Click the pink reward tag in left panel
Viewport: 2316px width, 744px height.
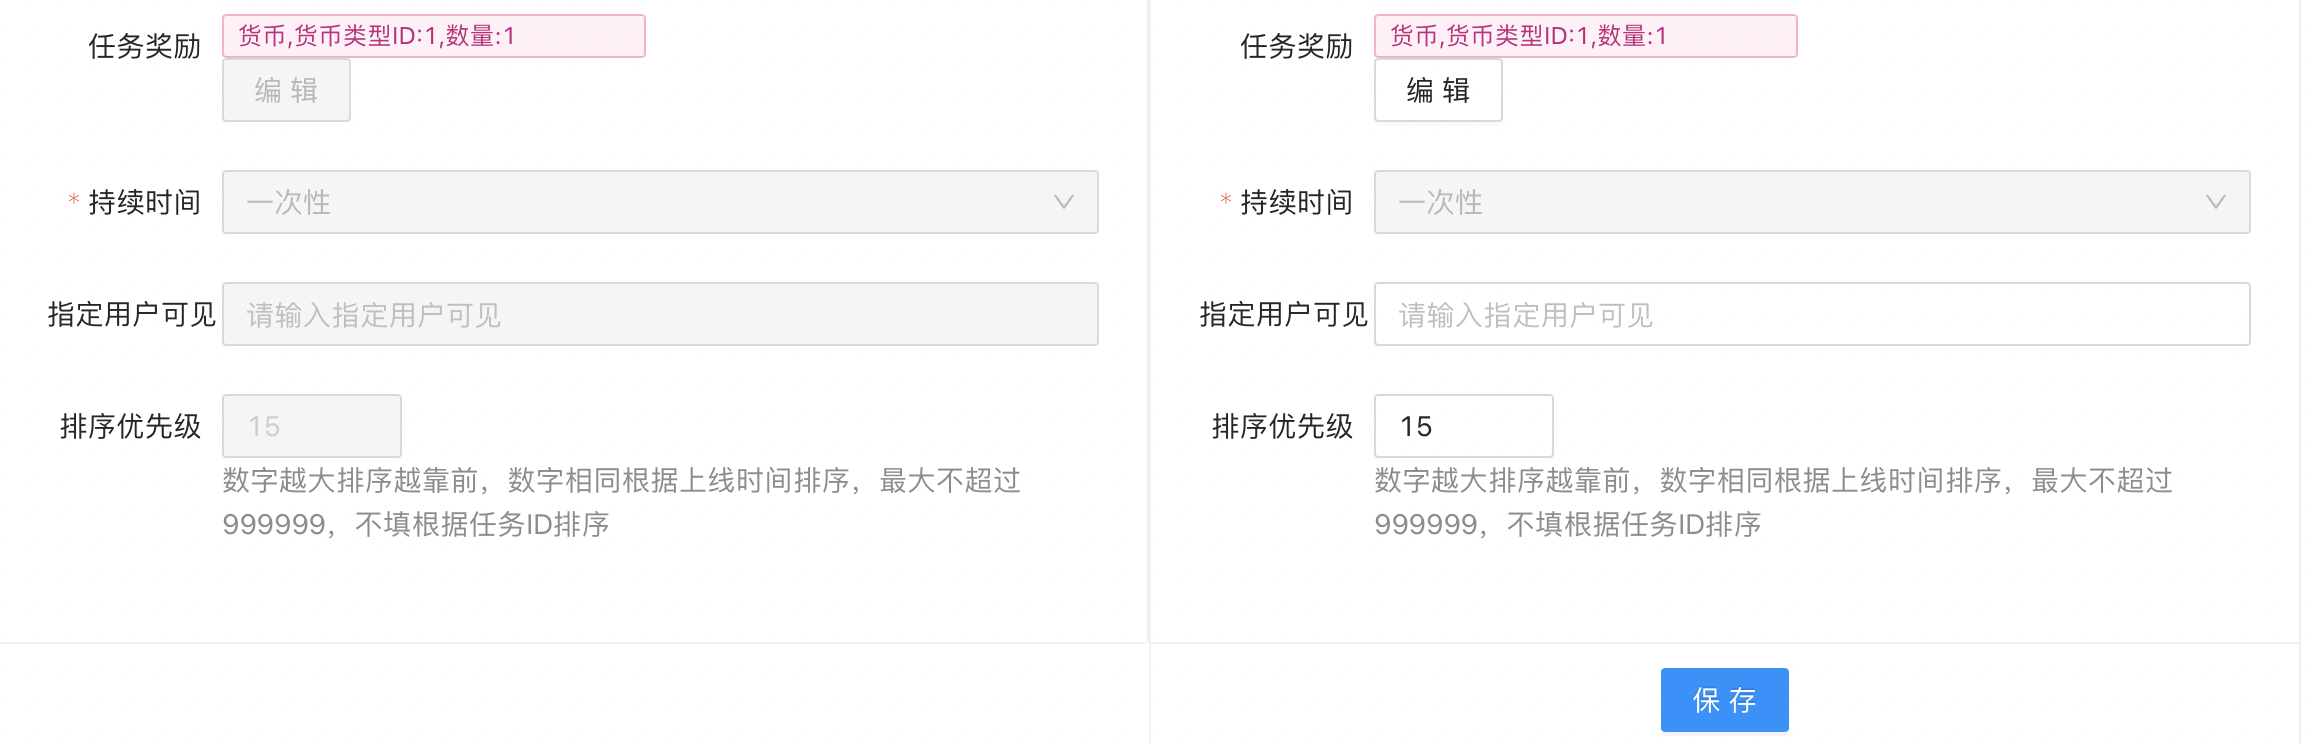tap(433, 36)
